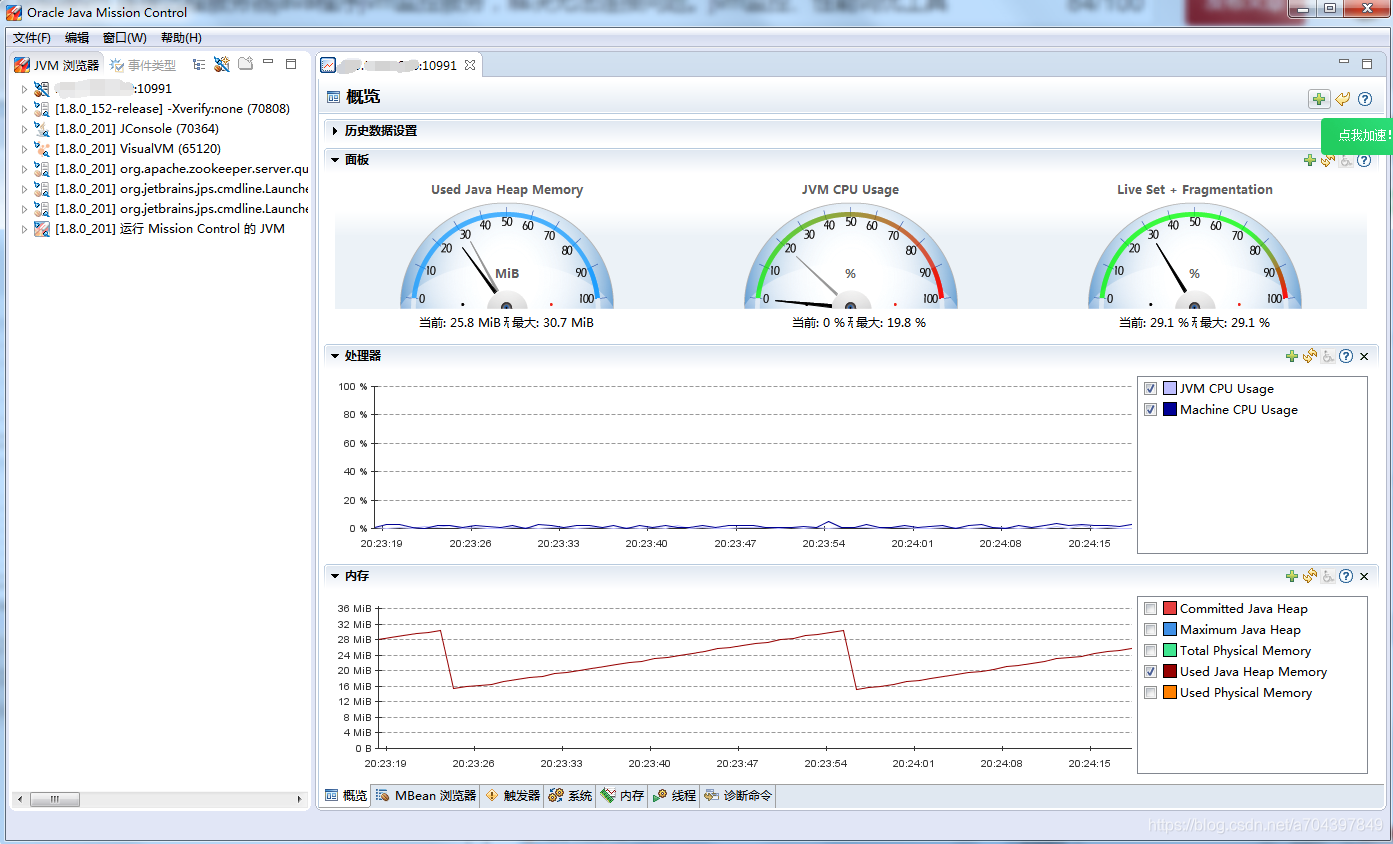Image resolution: width=1393 pixels, height=844 pixels.
Task: Click the Used Java Heap Memory dial
Action: click(507, 258)
